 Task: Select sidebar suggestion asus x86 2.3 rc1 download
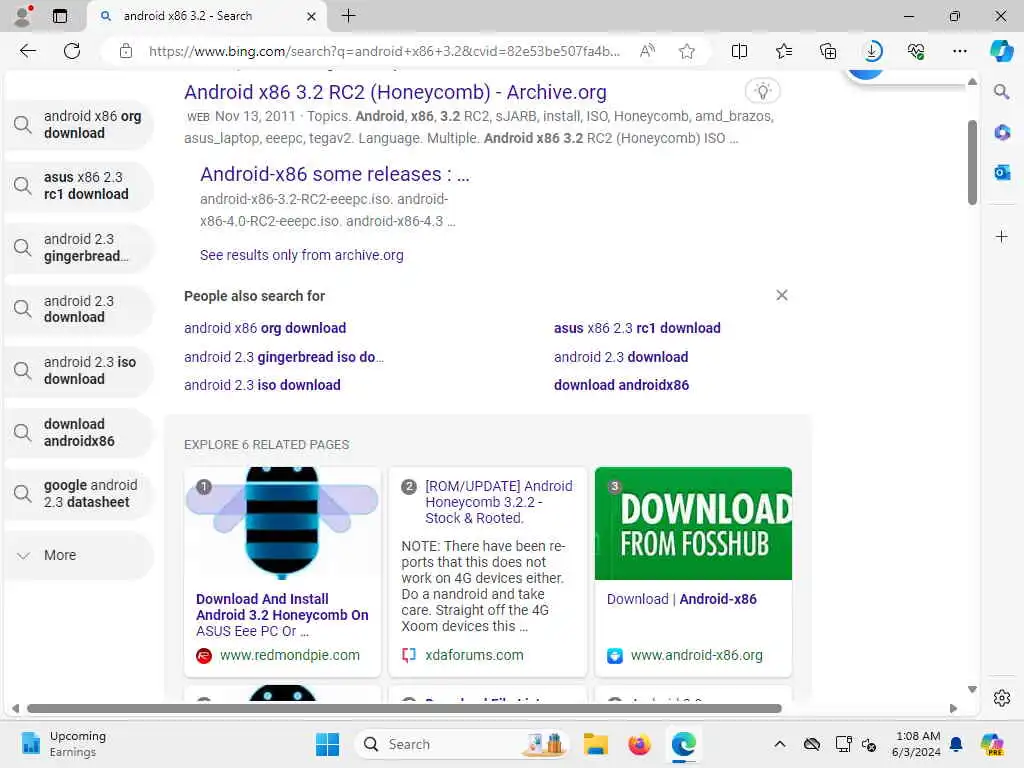78,185
